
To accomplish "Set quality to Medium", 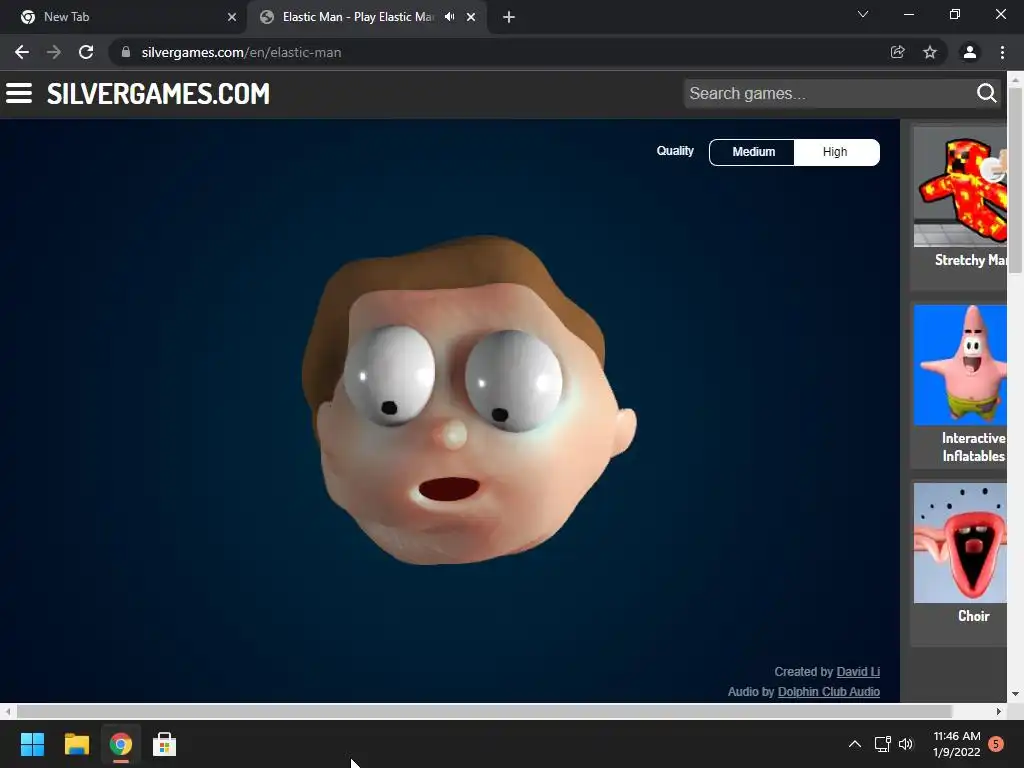I will (x=753, y=152).
